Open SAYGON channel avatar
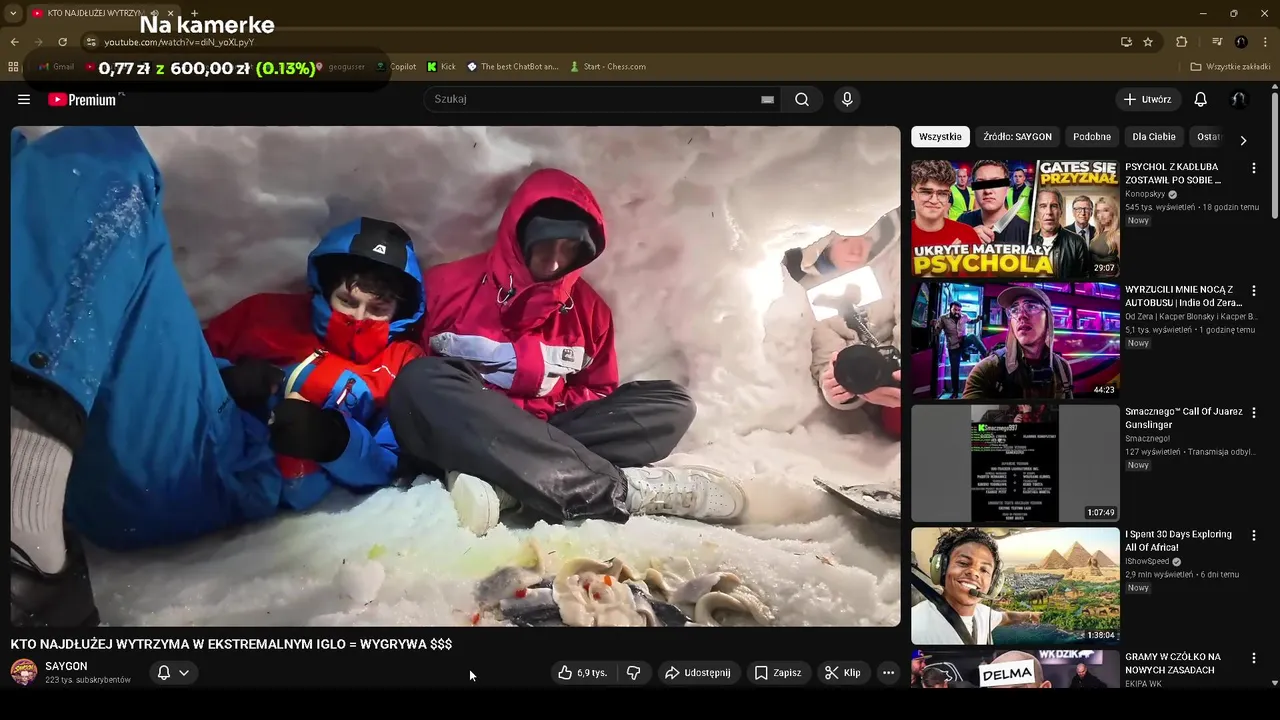 click(x=24, y=672)
